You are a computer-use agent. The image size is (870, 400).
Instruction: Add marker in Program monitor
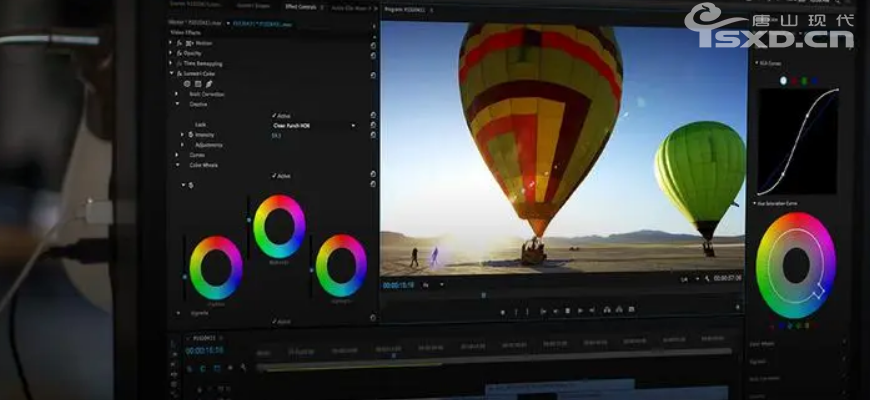[503, 312]
